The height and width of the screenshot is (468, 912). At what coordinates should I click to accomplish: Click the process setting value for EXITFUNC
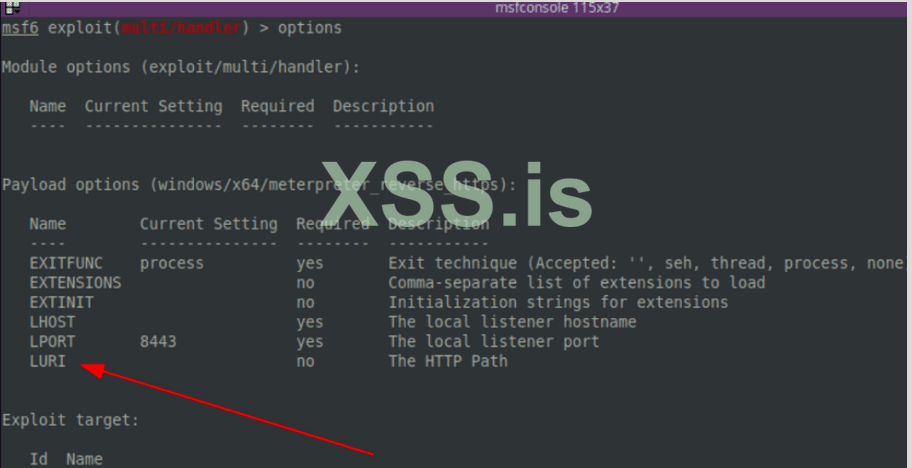[172, 263]
